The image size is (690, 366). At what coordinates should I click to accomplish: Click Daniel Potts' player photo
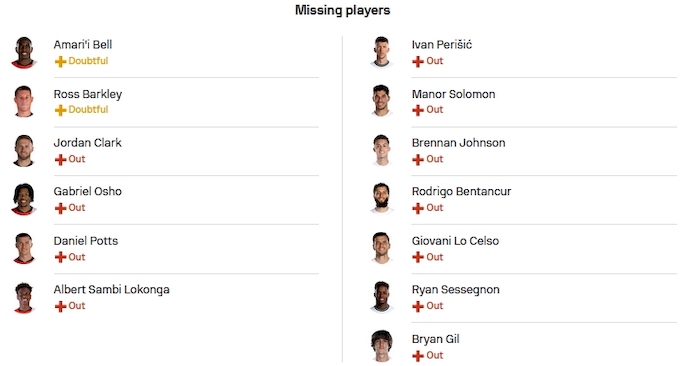click(24, 249)
